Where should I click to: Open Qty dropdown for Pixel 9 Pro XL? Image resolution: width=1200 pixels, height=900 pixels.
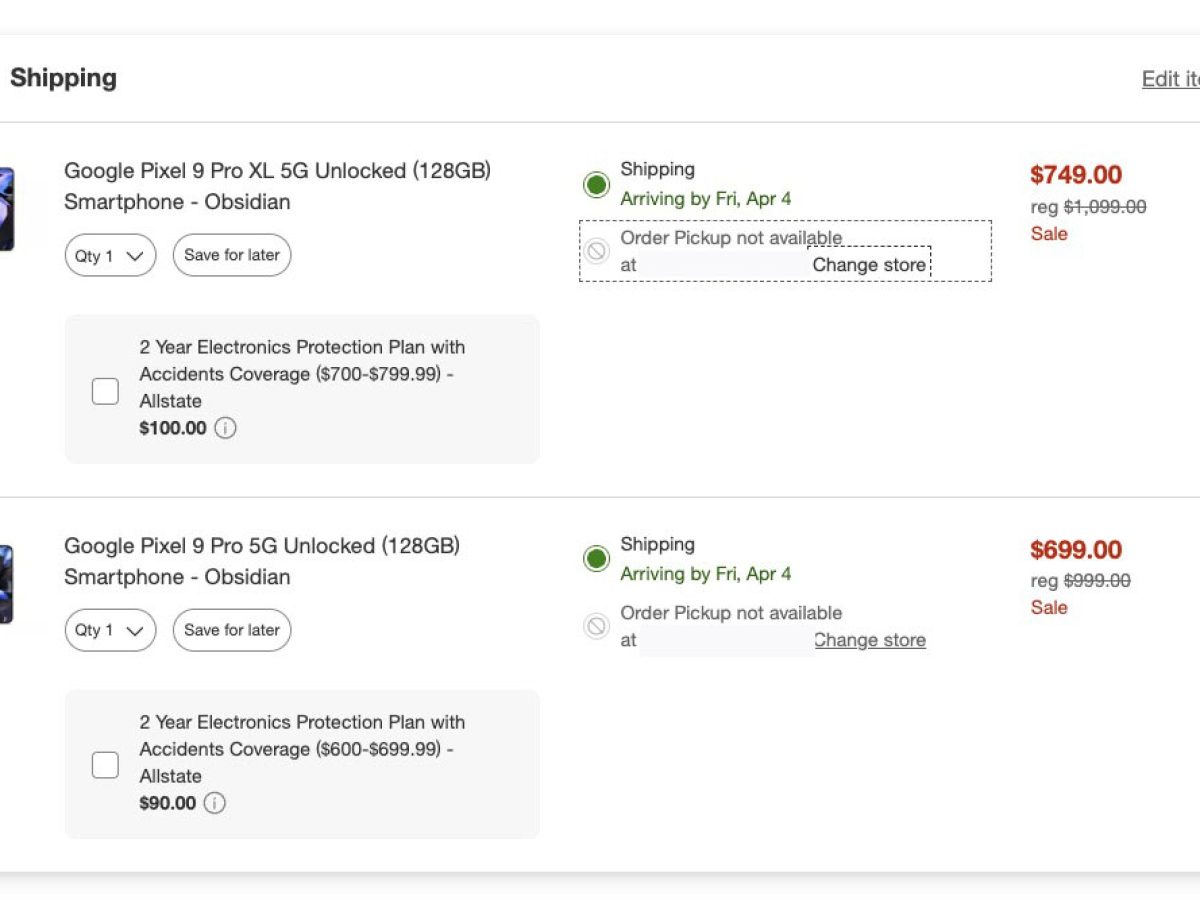coord(110,256)
